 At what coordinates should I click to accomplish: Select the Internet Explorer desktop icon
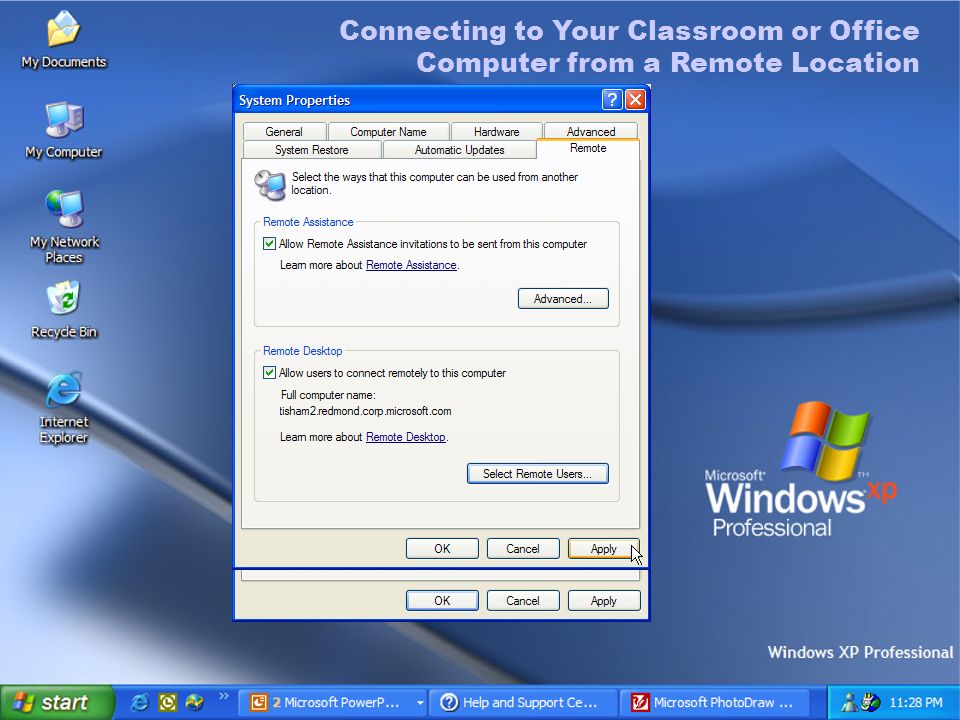tap(64, 405)
